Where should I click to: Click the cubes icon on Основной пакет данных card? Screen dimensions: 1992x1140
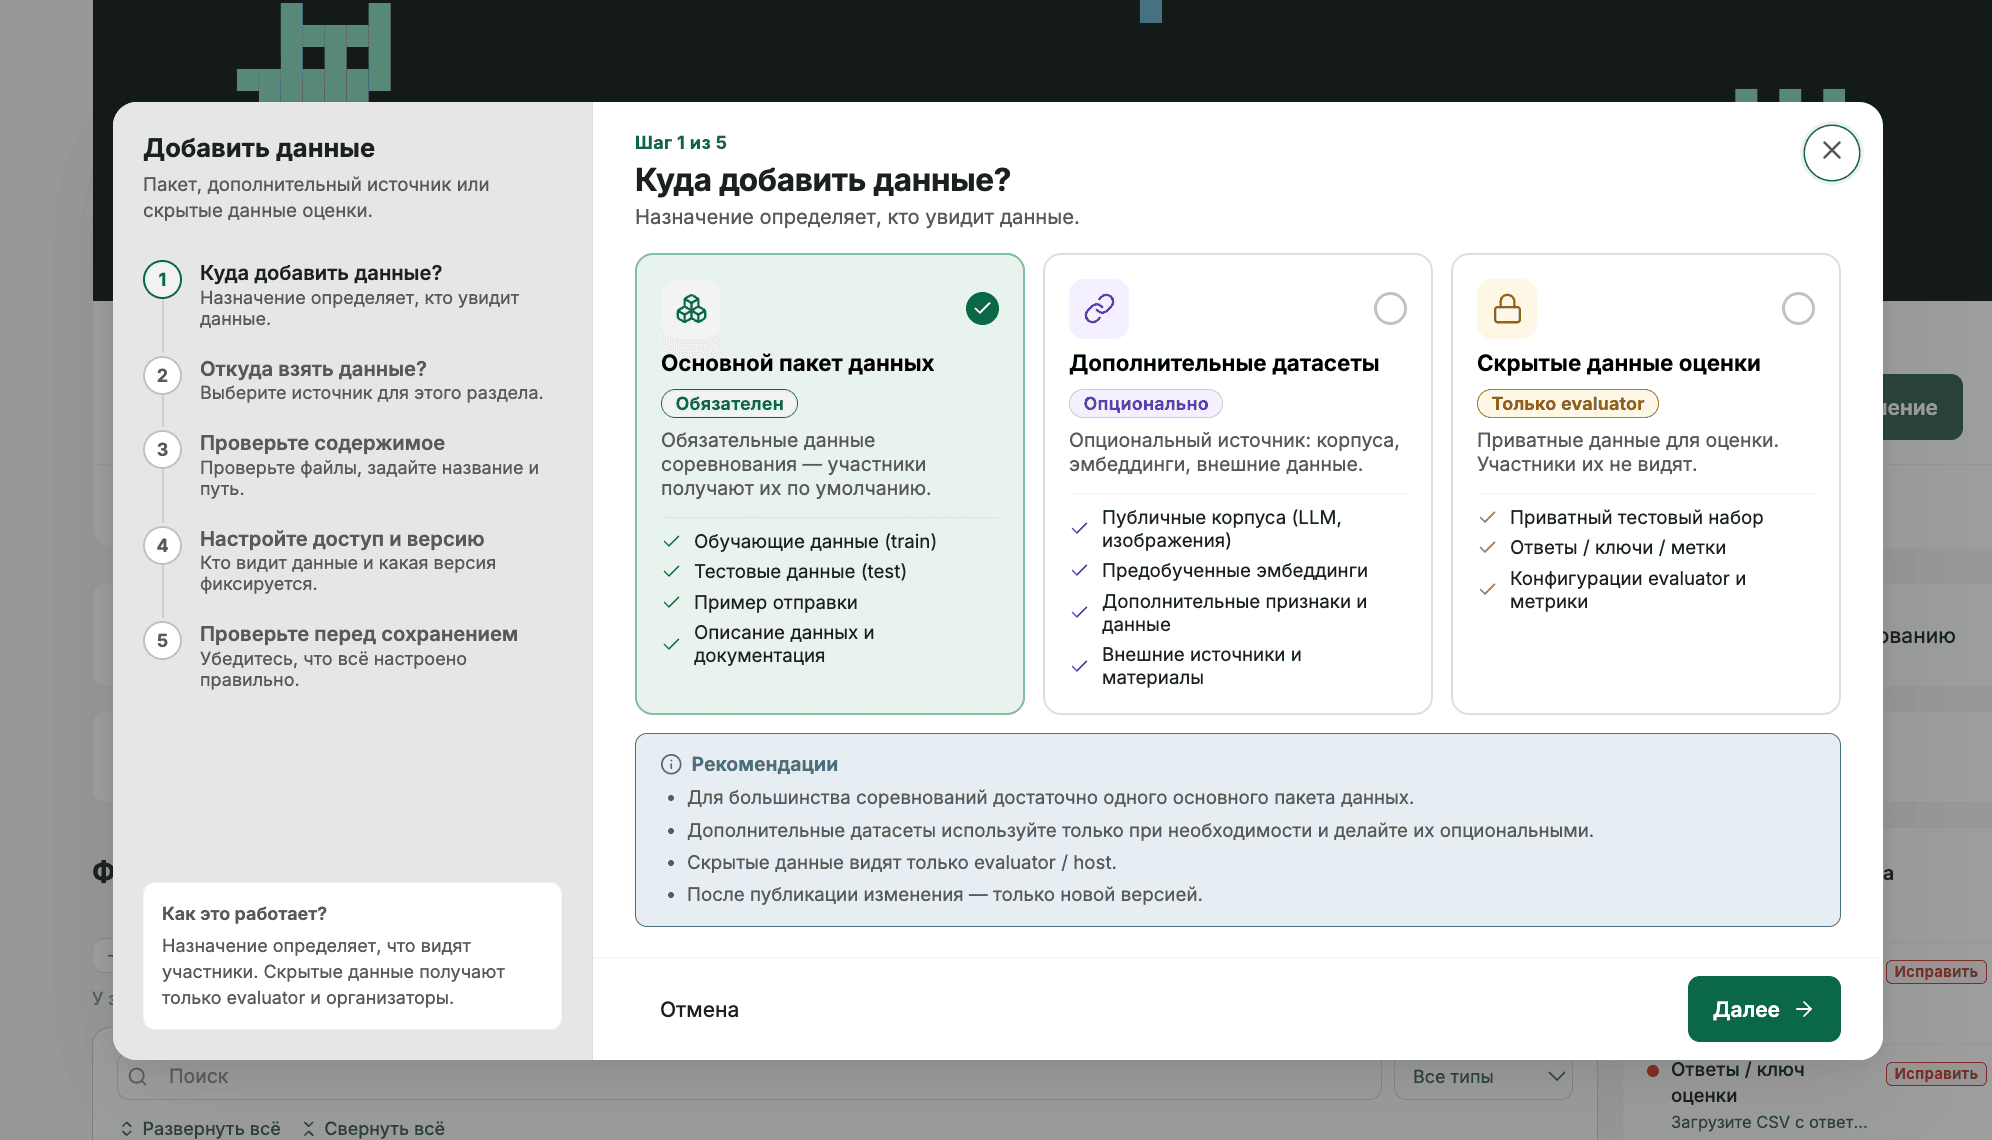click(x=691, y=309)
